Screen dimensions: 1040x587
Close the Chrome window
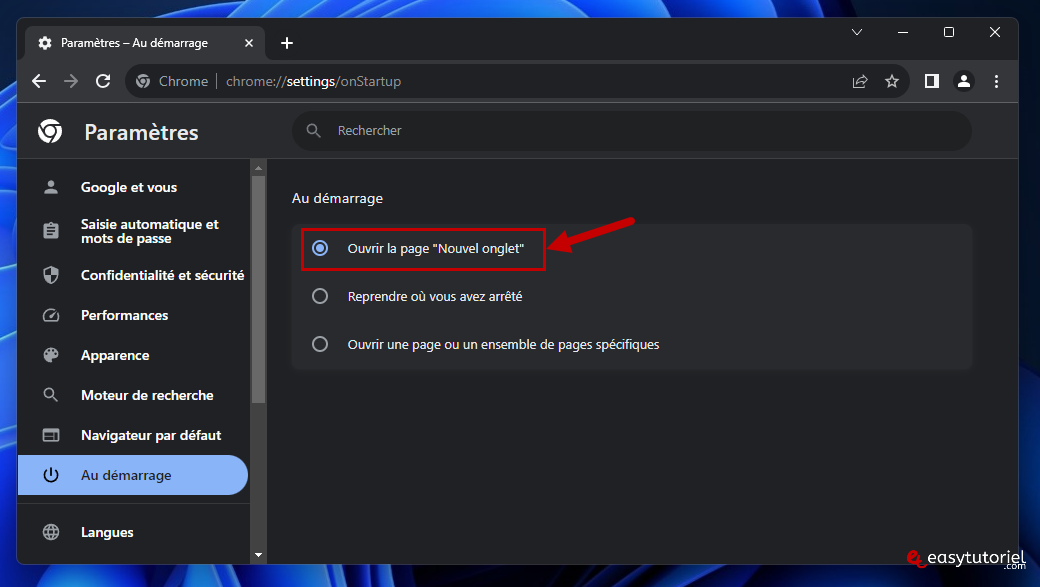point(995,32)
